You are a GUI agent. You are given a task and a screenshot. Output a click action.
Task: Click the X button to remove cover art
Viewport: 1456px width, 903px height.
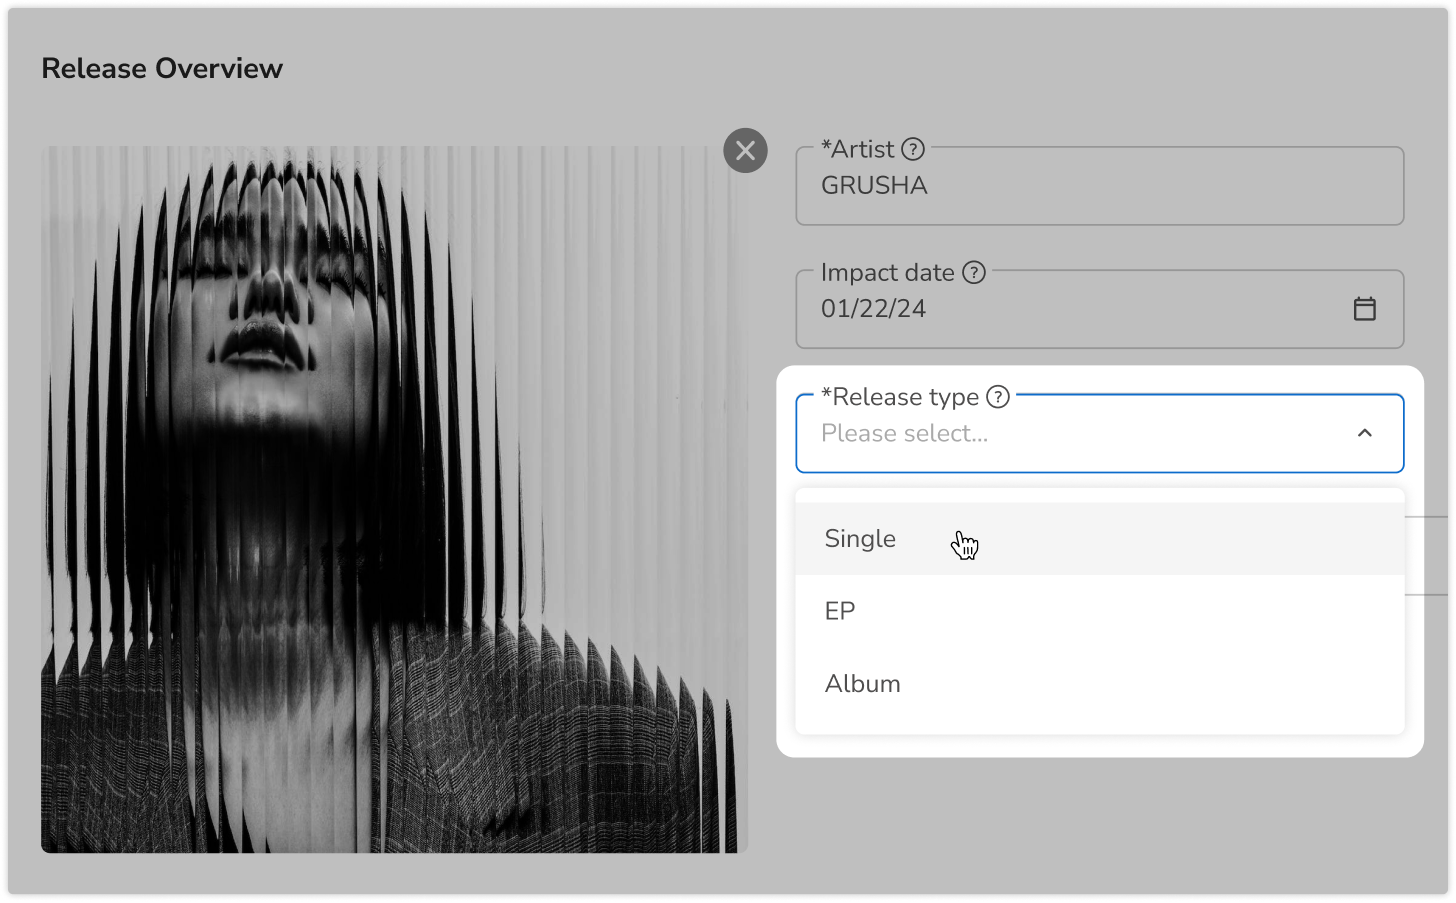click(745, 151)
